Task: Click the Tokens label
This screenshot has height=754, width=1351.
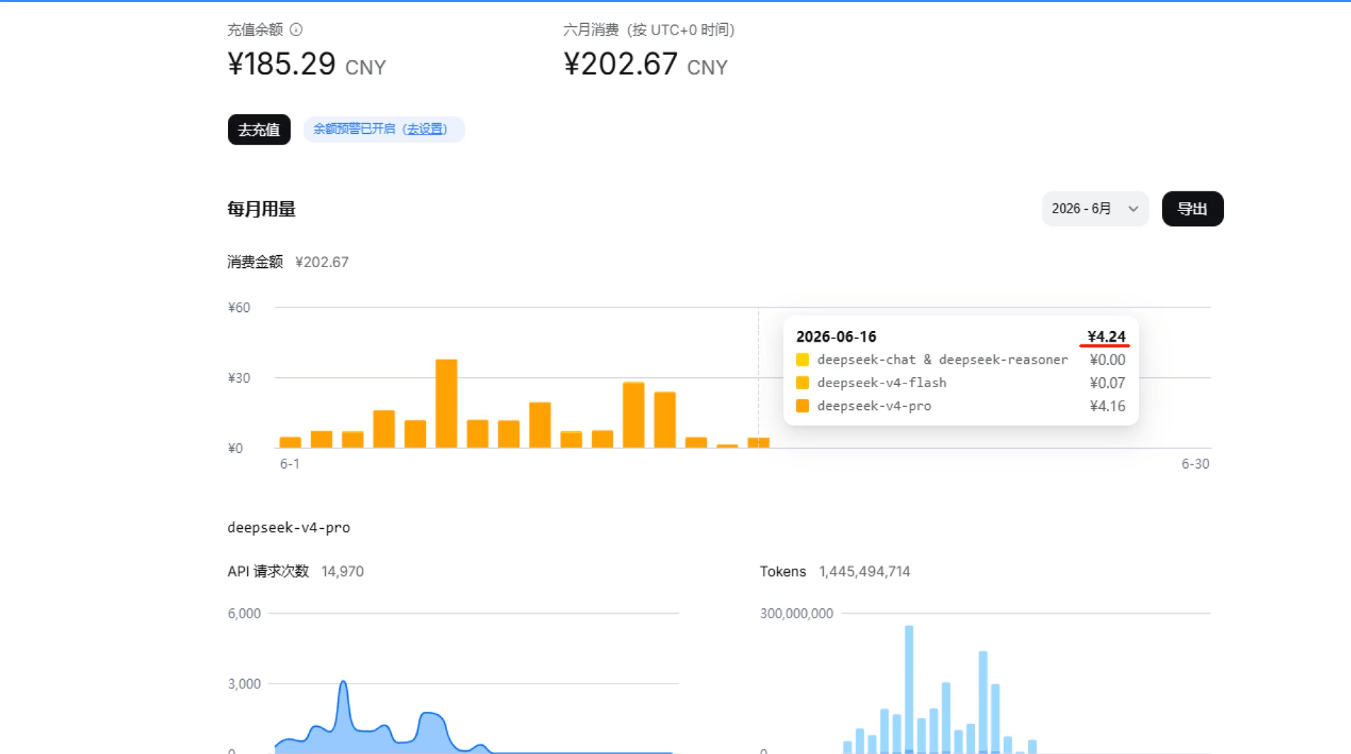Action: [x=783, y=572]
